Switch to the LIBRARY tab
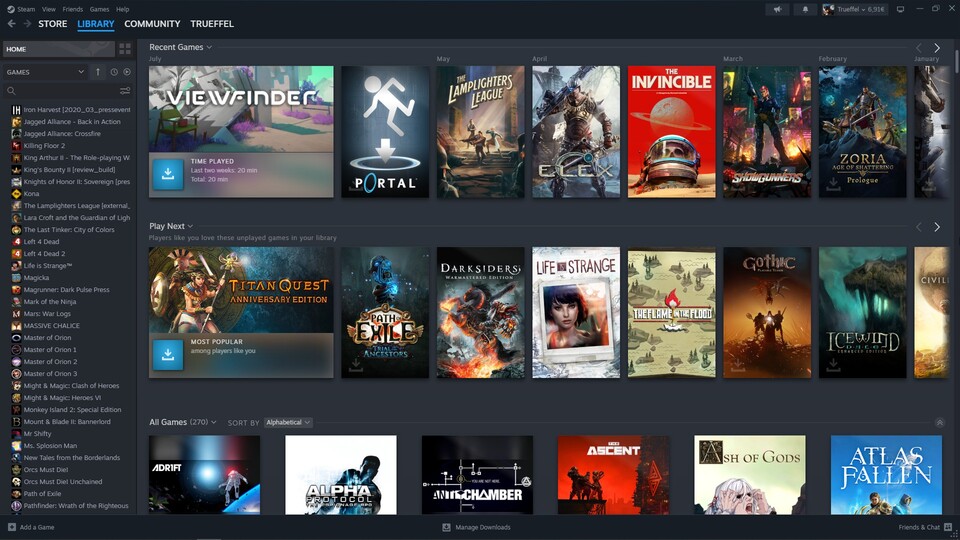Screen dimensions: 960x540 click(96, 24)
